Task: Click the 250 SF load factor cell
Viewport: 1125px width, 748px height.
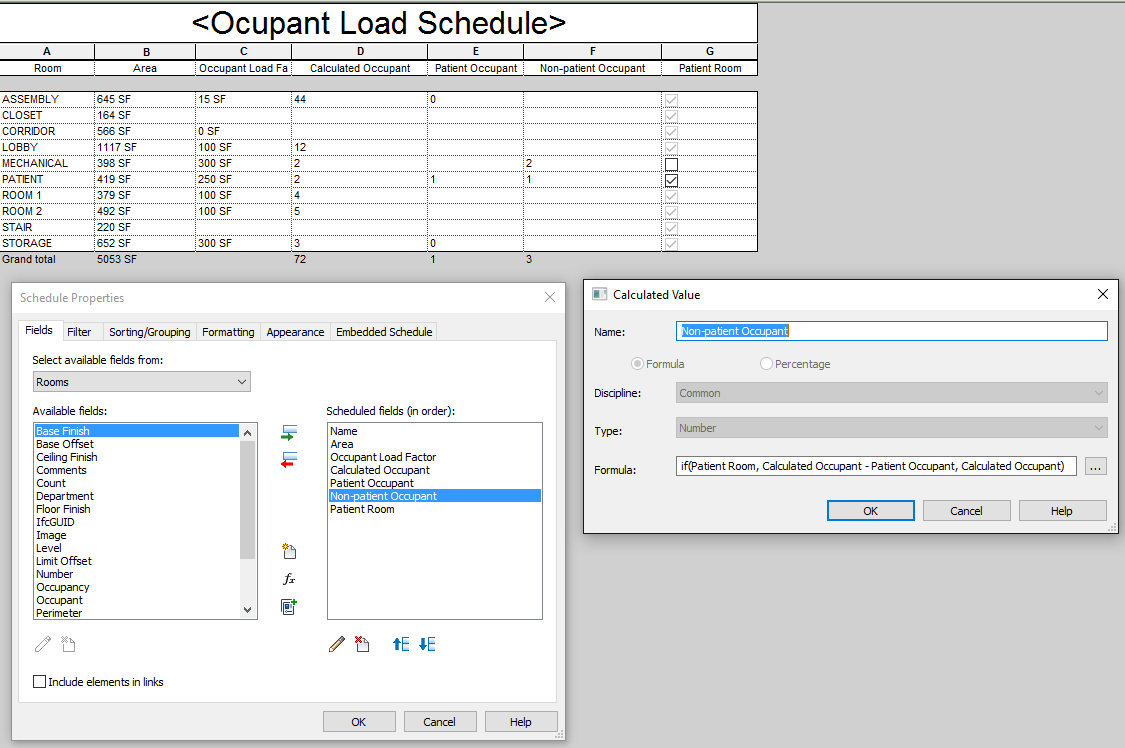Action: tap(243, 179)
